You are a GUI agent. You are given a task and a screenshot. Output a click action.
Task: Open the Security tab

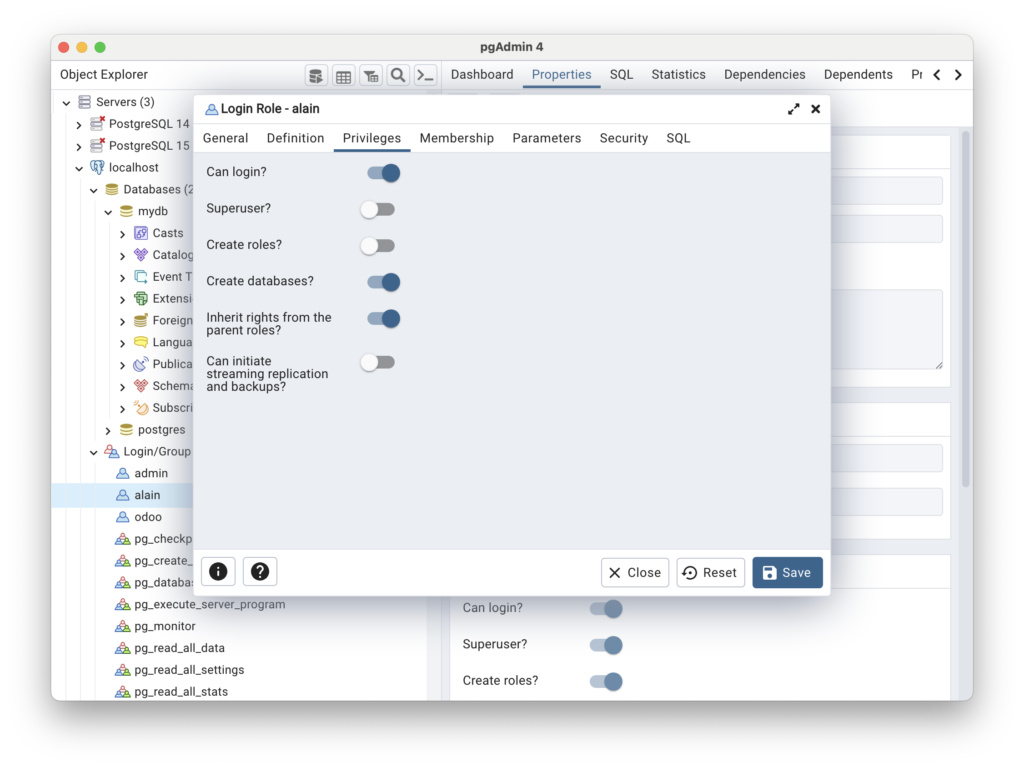624,138
